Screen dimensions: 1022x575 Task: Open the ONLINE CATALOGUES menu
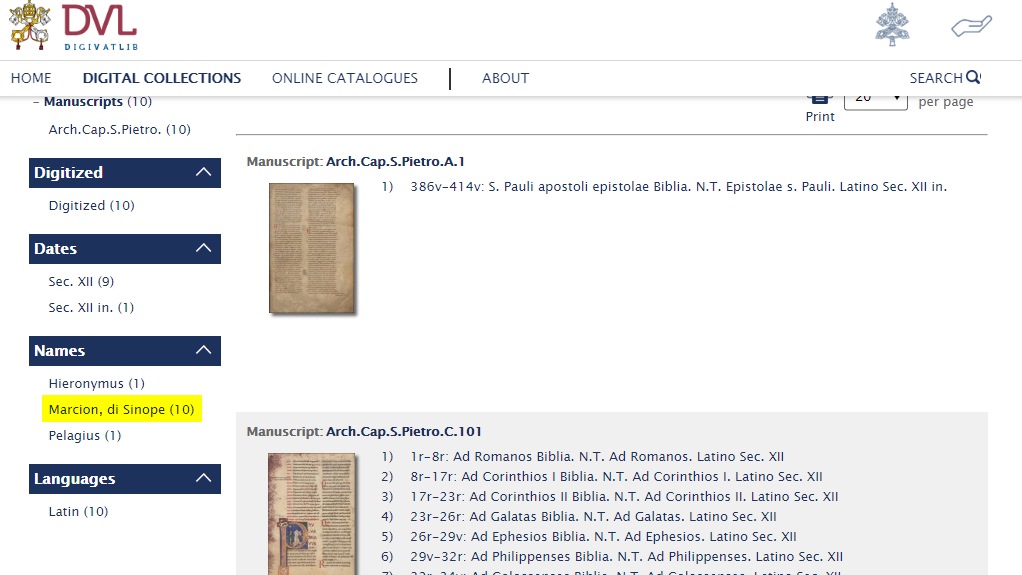pos(345,78)
